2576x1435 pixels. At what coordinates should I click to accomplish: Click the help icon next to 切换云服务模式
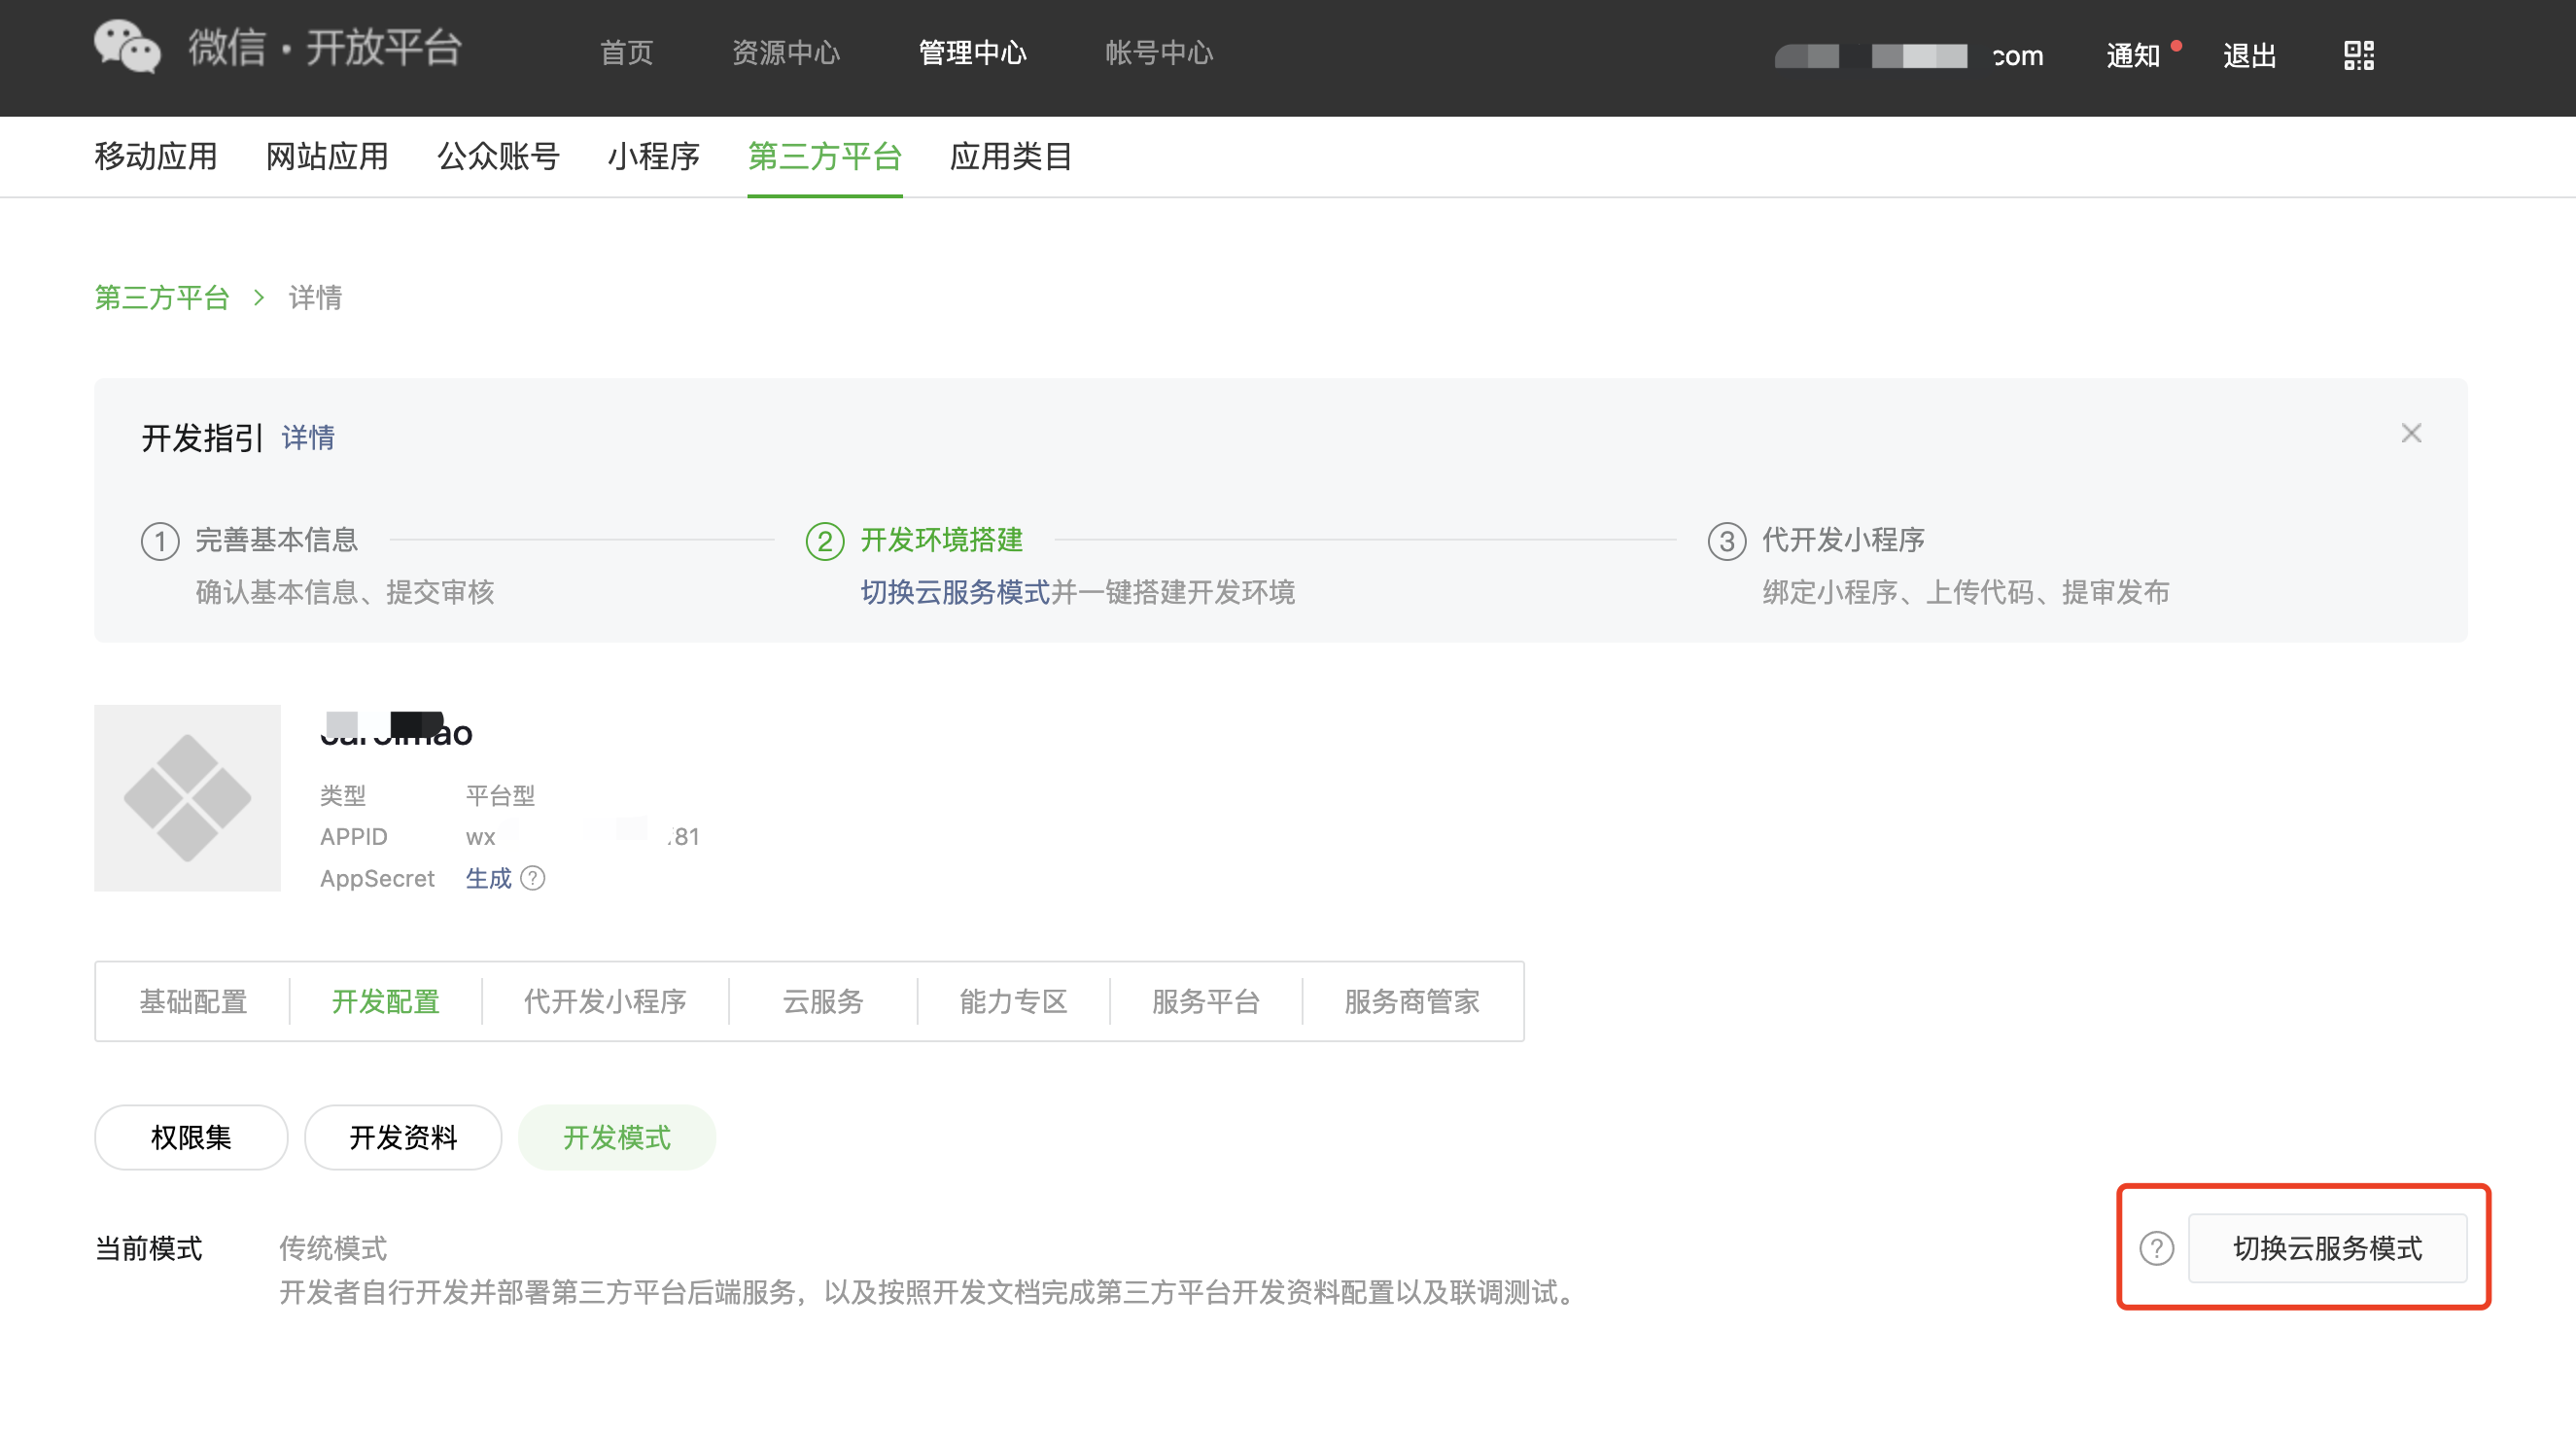click(x=2157, y=1248)
